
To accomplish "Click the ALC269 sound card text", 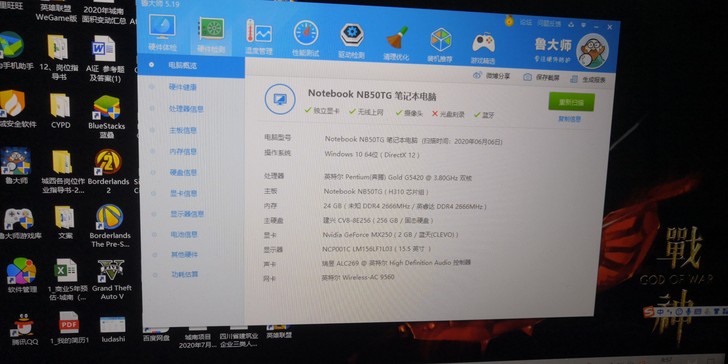I will click(396, 263).
